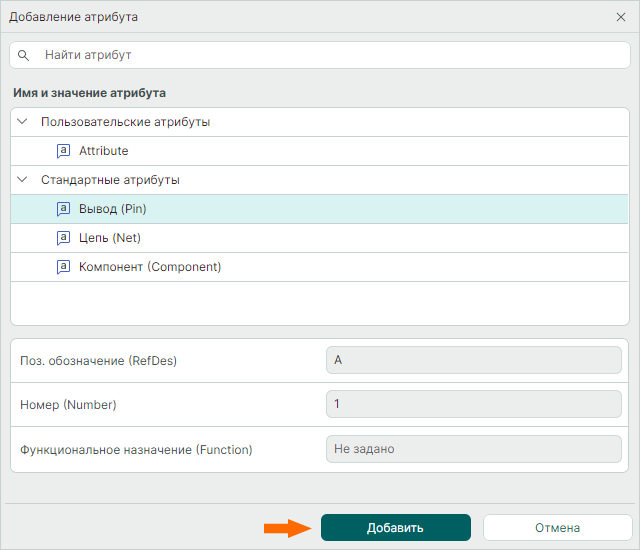
Task: Click the magnifier search icon
Action: pos(24,55)
